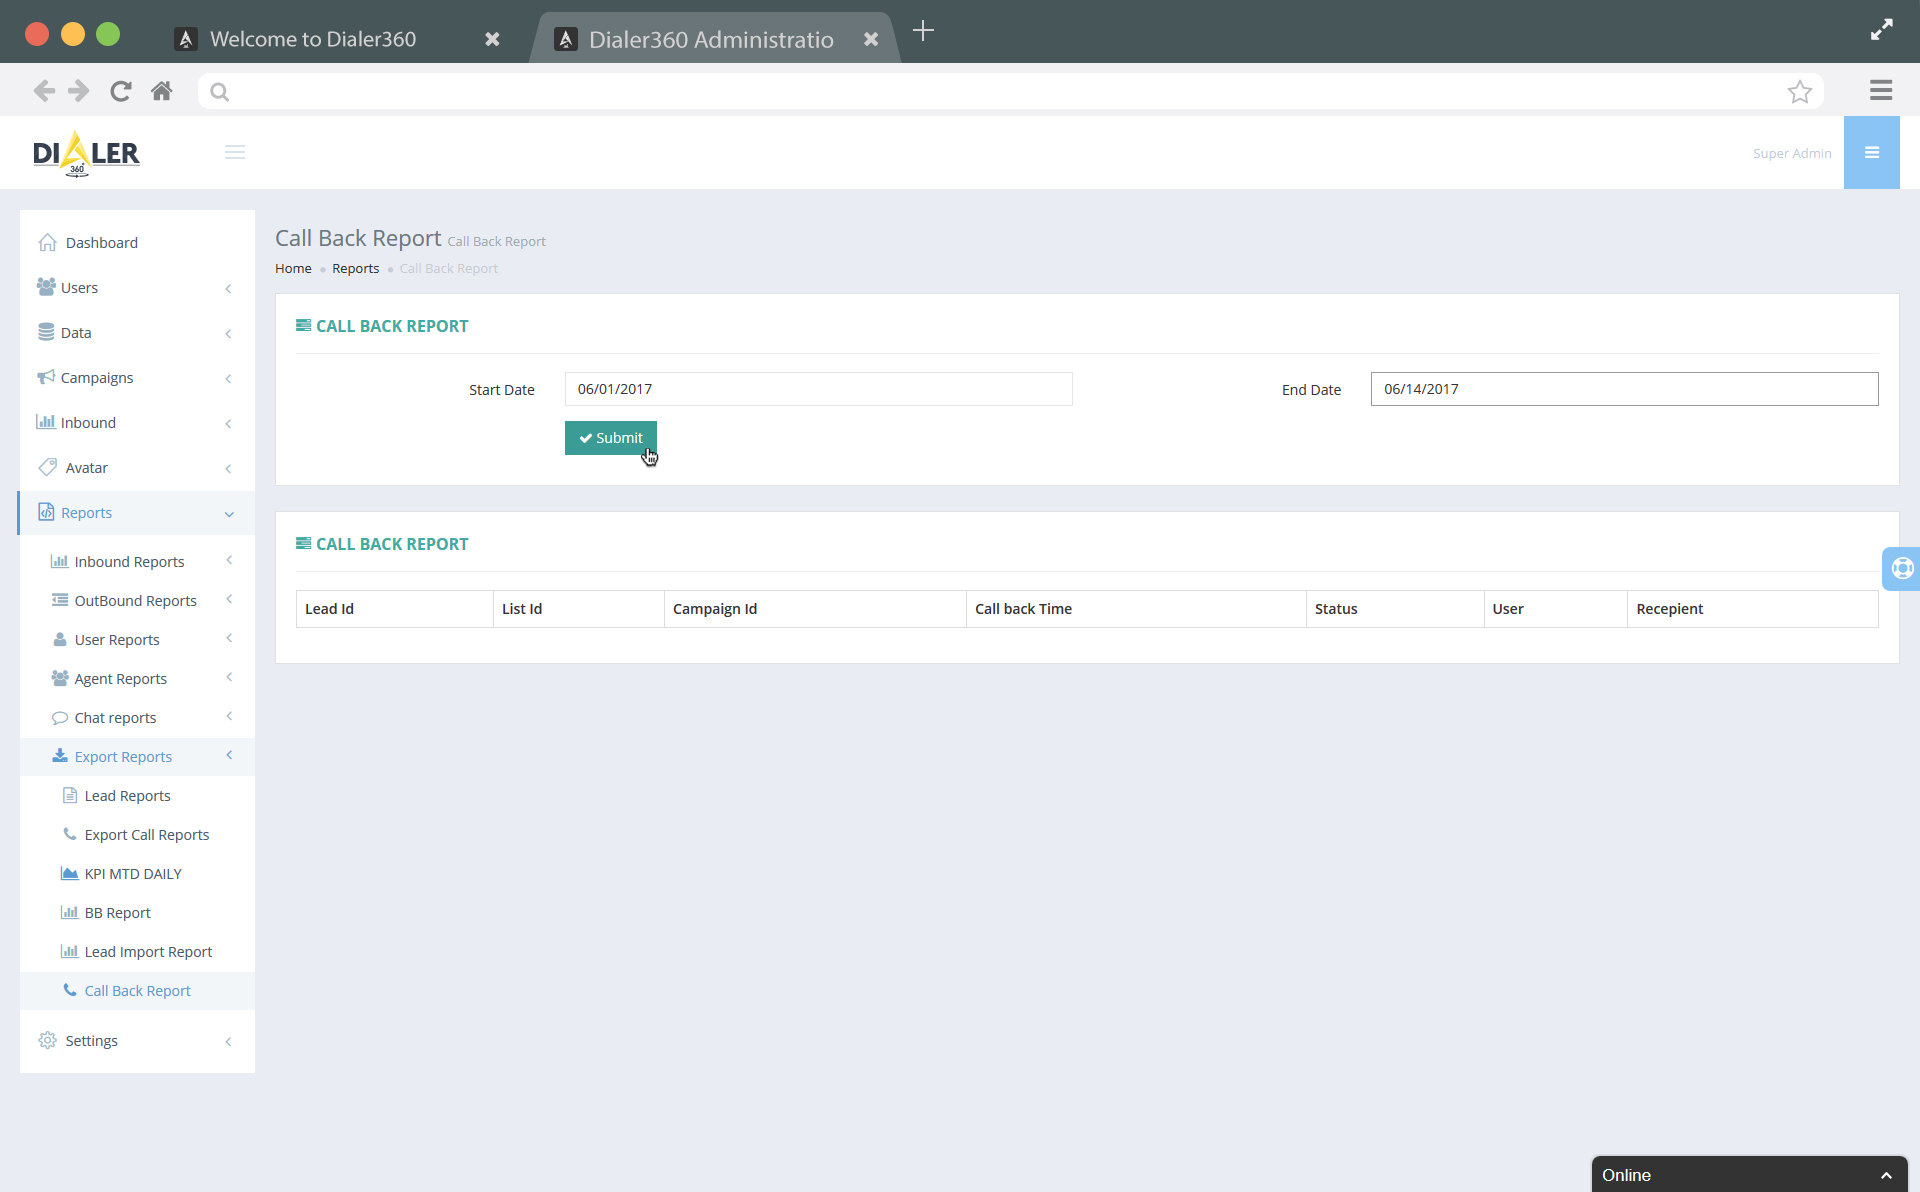Click the Start Date field
The width and height of the screenshot is (1920, 1192).
click(818, 389)
